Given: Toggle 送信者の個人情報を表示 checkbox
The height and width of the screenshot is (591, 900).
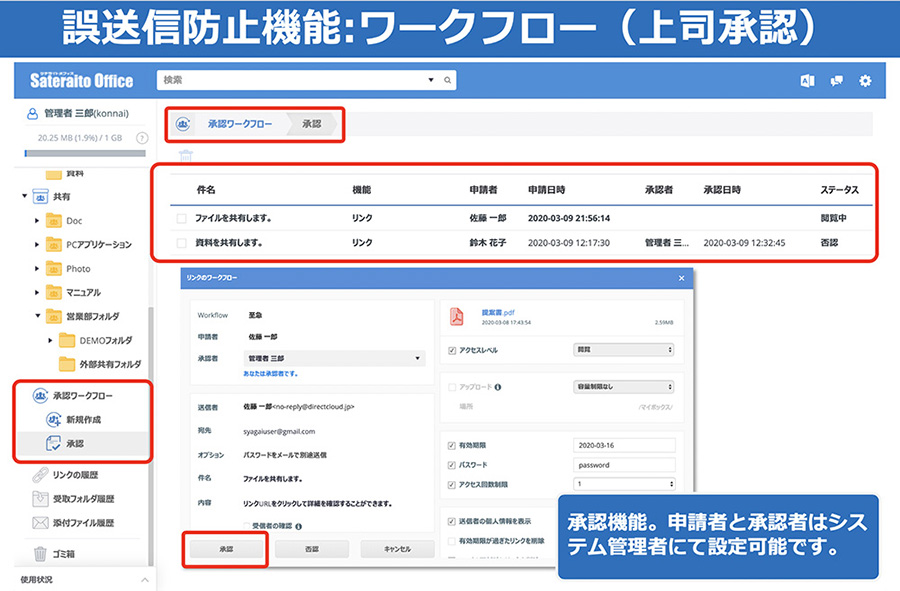Looking at the screenshot, I should 452,522.
